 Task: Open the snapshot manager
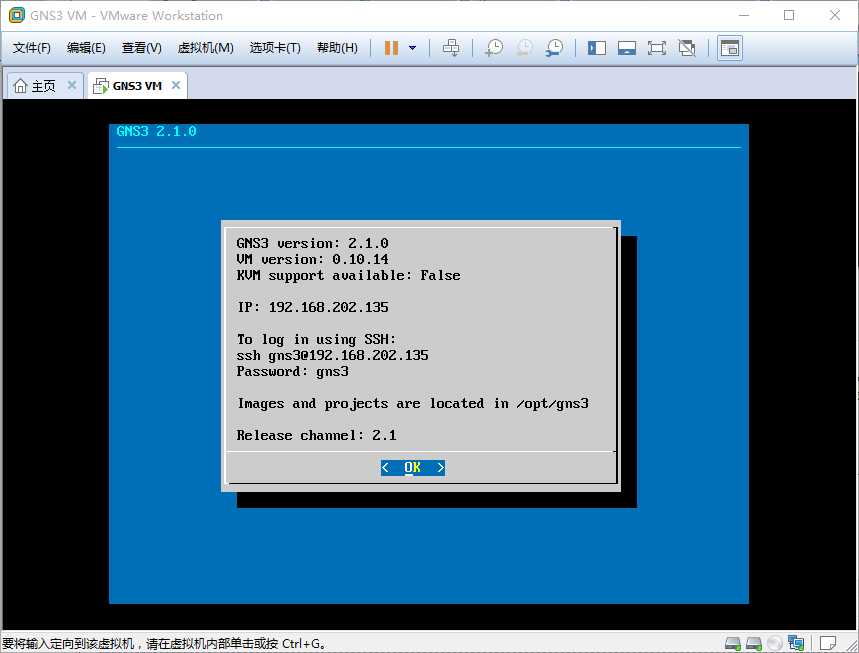pyautogui.click(x=554, y=48)
